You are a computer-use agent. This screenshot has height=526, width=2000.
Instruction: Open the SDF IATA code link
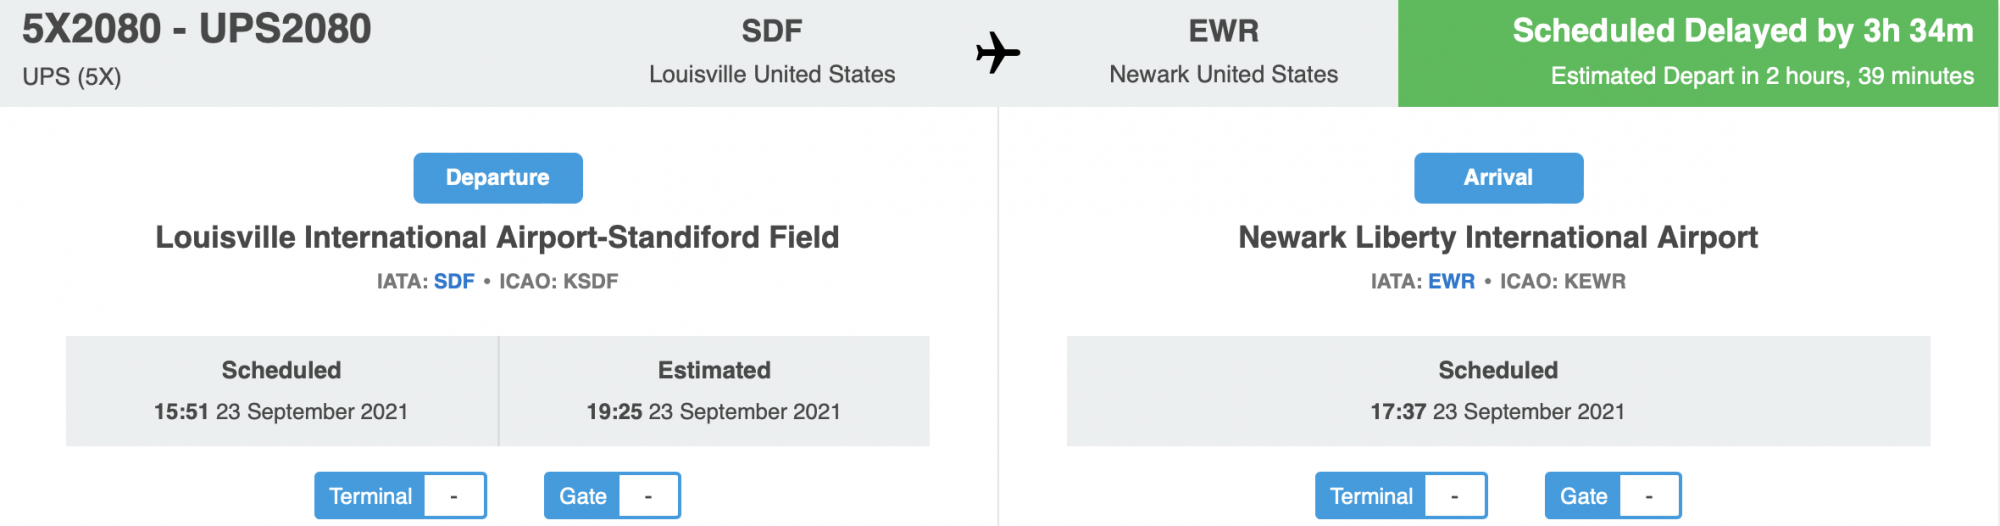pos(454,282)
